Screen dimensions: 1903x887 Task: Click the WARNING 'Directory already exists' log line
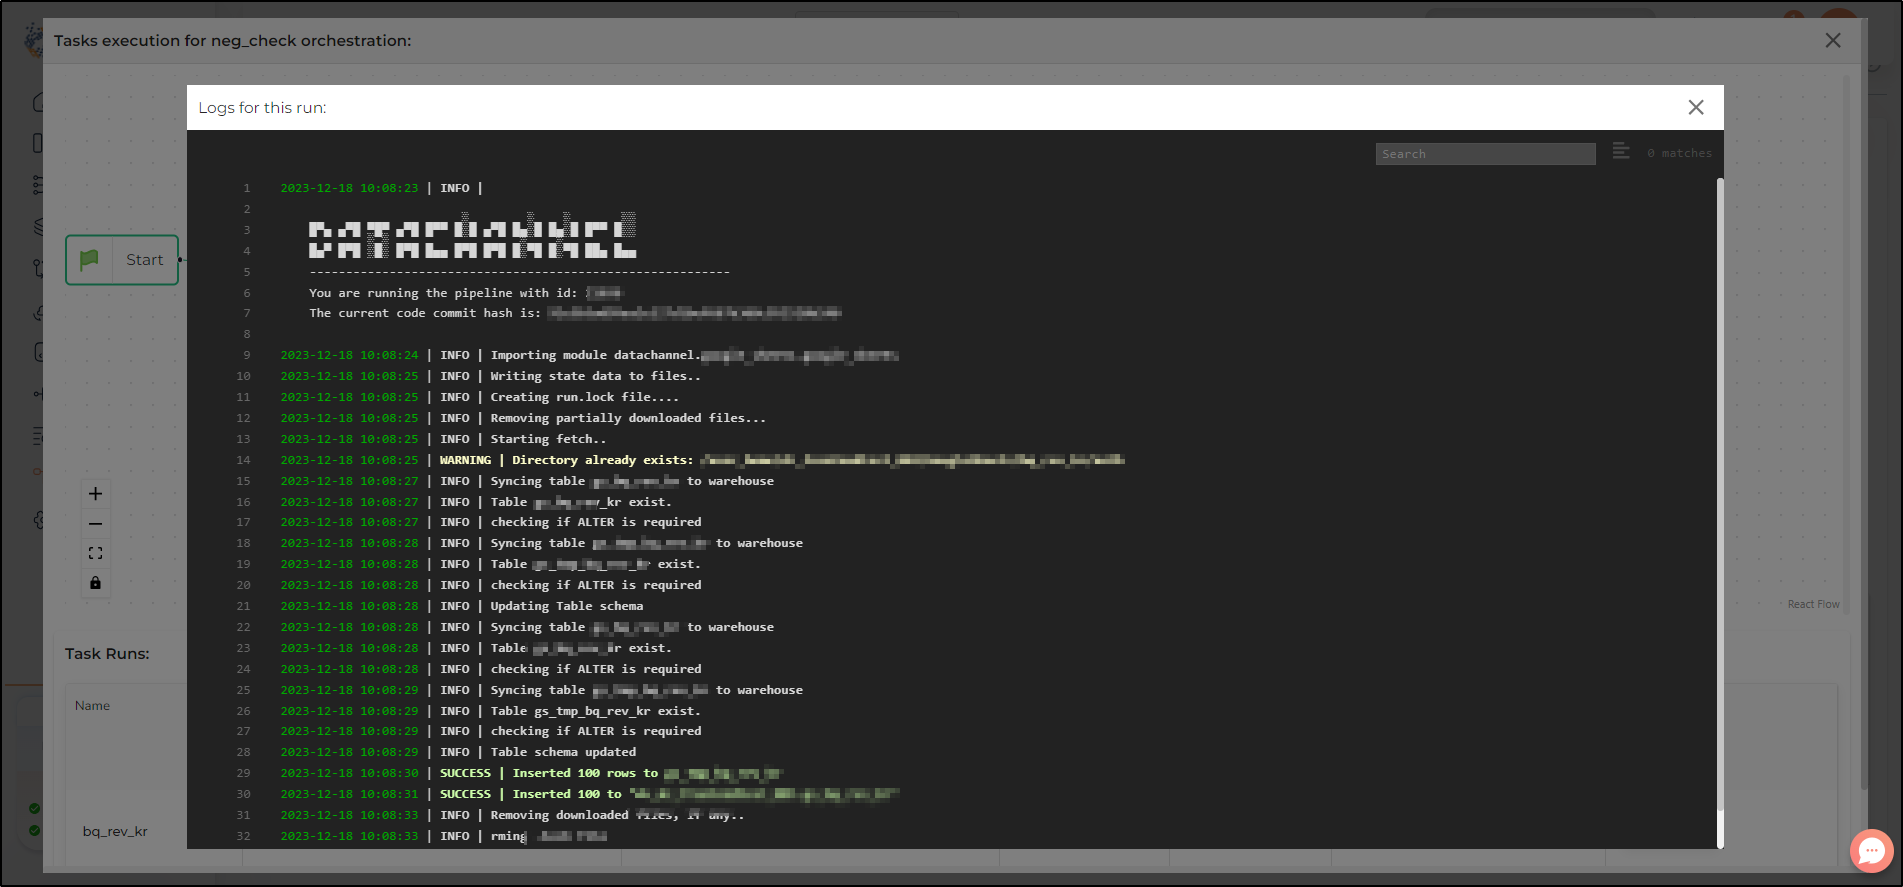click(x=702, y=460)
